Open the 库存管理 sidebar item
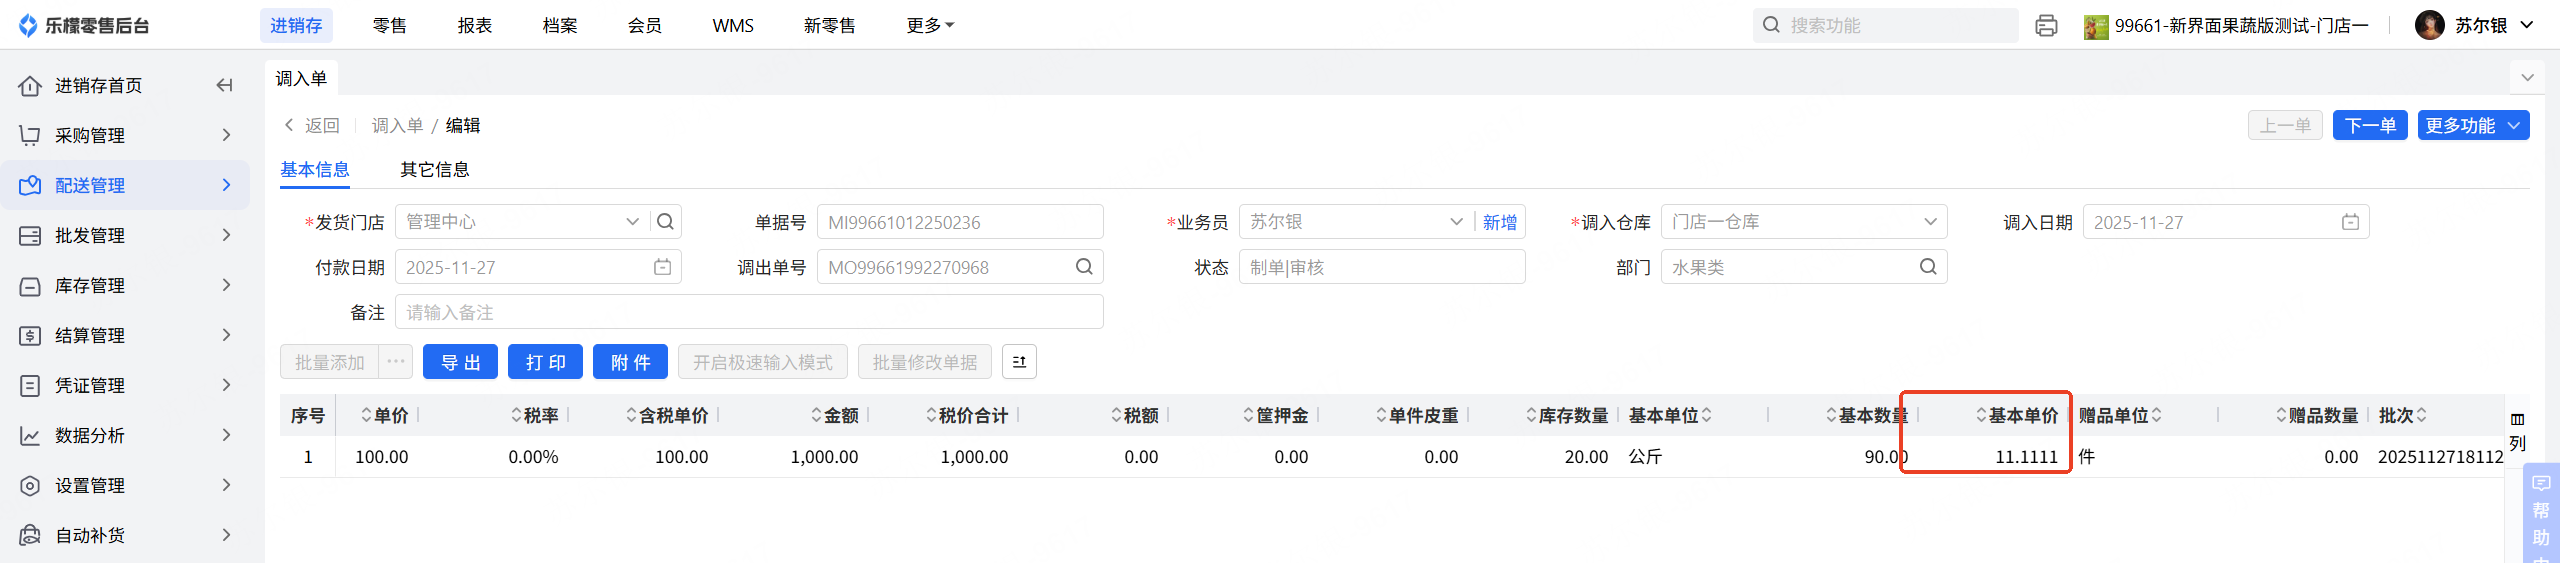 click(x=125, y=286)
